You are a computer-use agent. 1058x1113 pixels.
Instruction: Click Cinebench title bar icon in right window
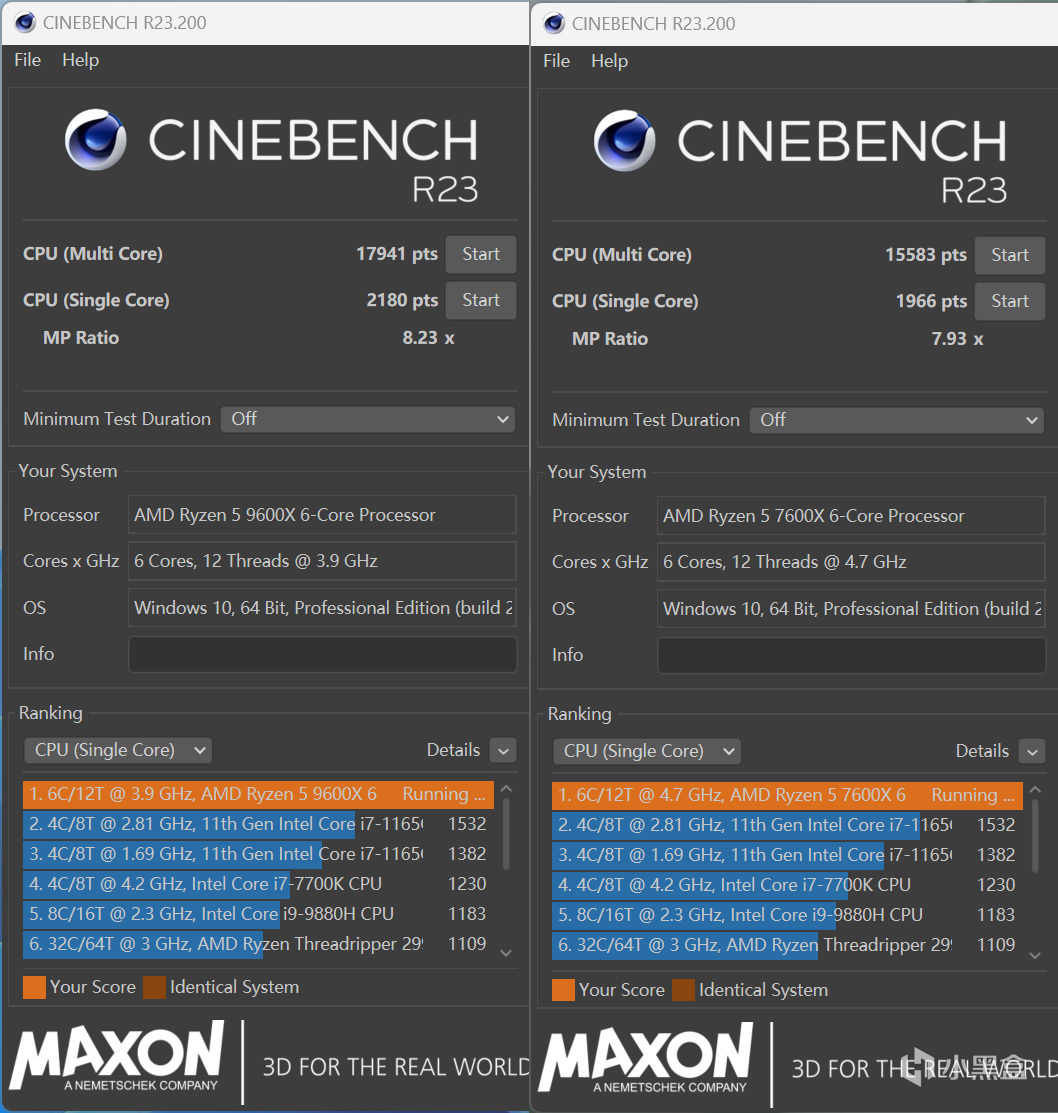click(x=553, y=23)
